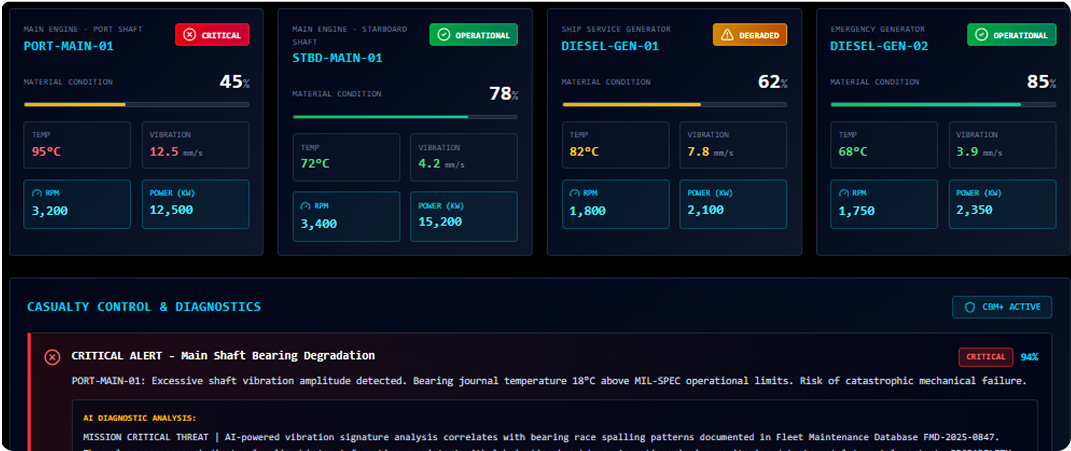Click the checkmark icon on STBD-MAIN-01 status badge
The width and height of the screenshot is (1071, 451).
point(443,35)
